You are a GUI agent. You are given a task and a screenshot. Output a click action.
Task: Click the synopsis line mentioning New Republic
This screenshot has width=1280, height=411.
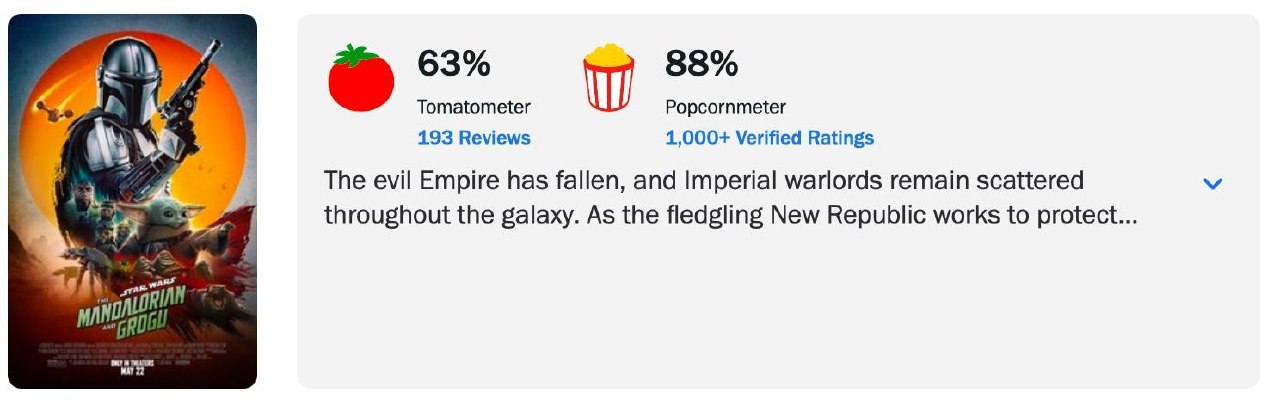(730, 215)
